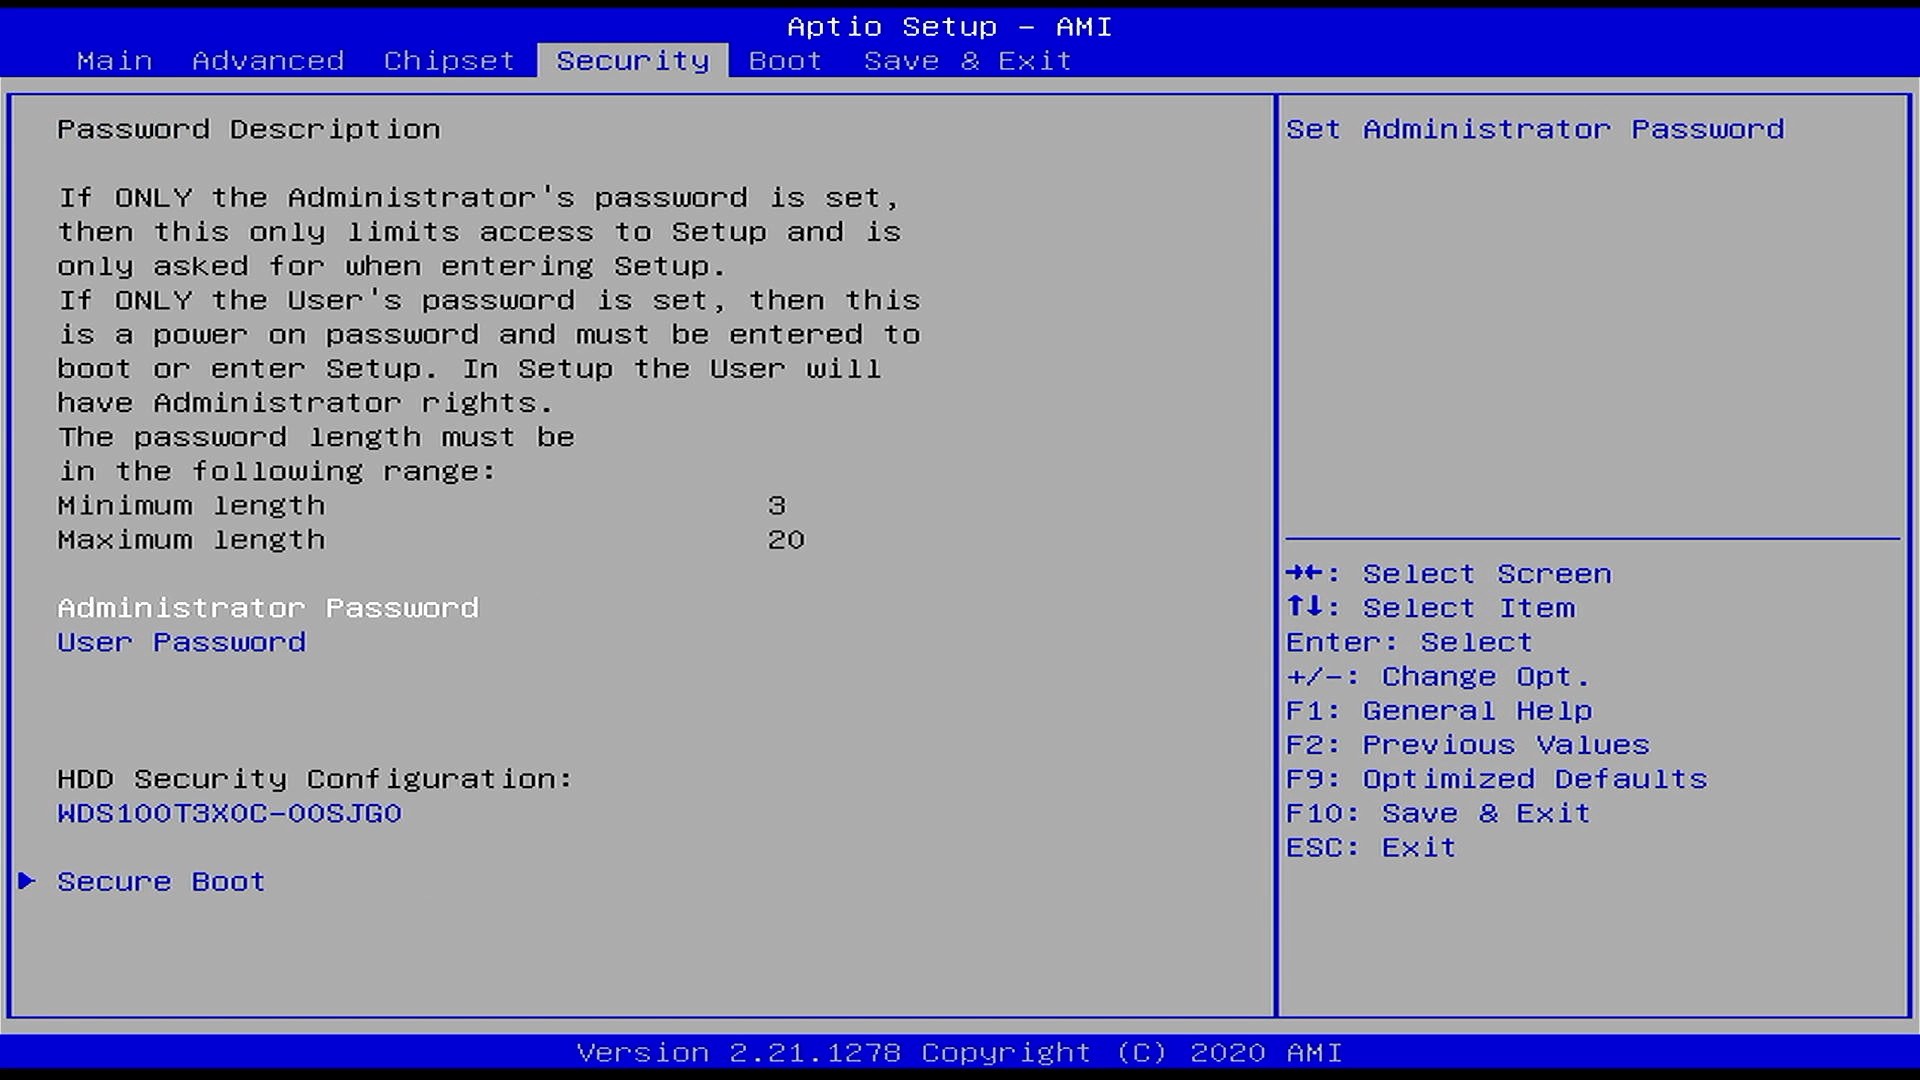The width and height of the screenshot is (1920, 1080).
Task: Open the Save & Exit tab
Action: pyautogui.click(x=967, y=61)
